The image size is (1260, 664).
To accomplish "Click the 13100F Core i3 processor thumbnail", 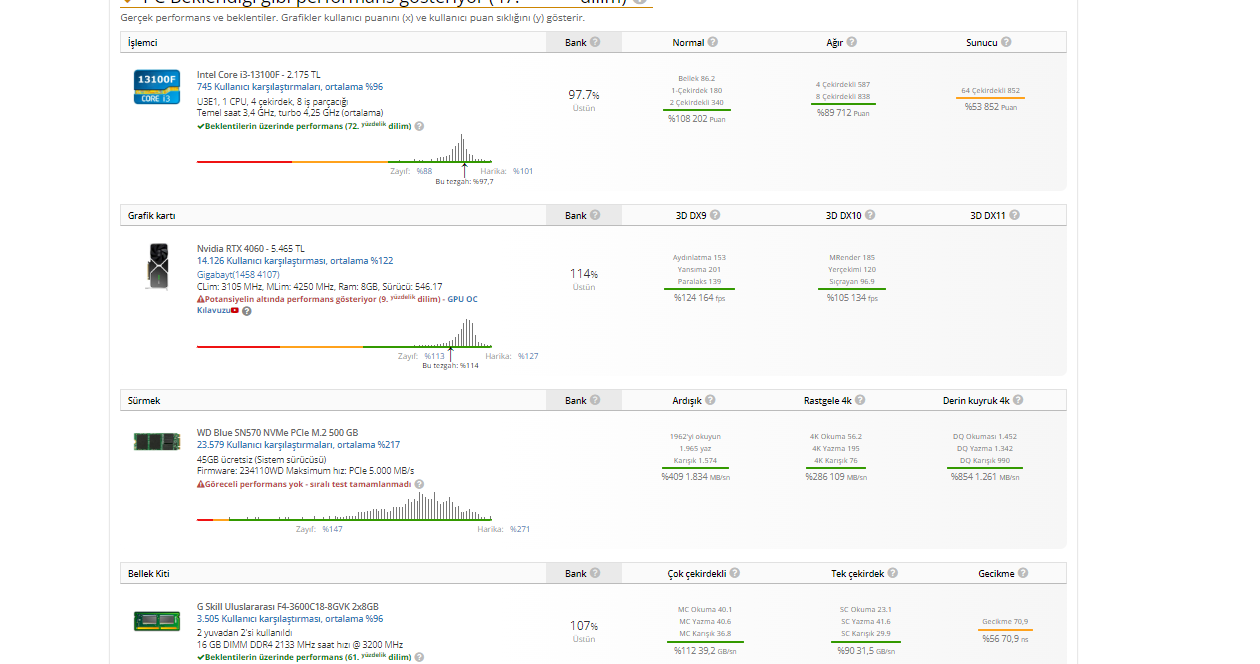I will pyautogui.click(x=156, y=87).
